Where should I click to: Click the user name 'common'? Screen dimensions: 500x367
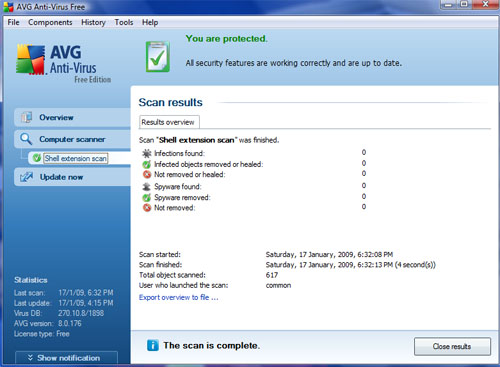(278, 285)
